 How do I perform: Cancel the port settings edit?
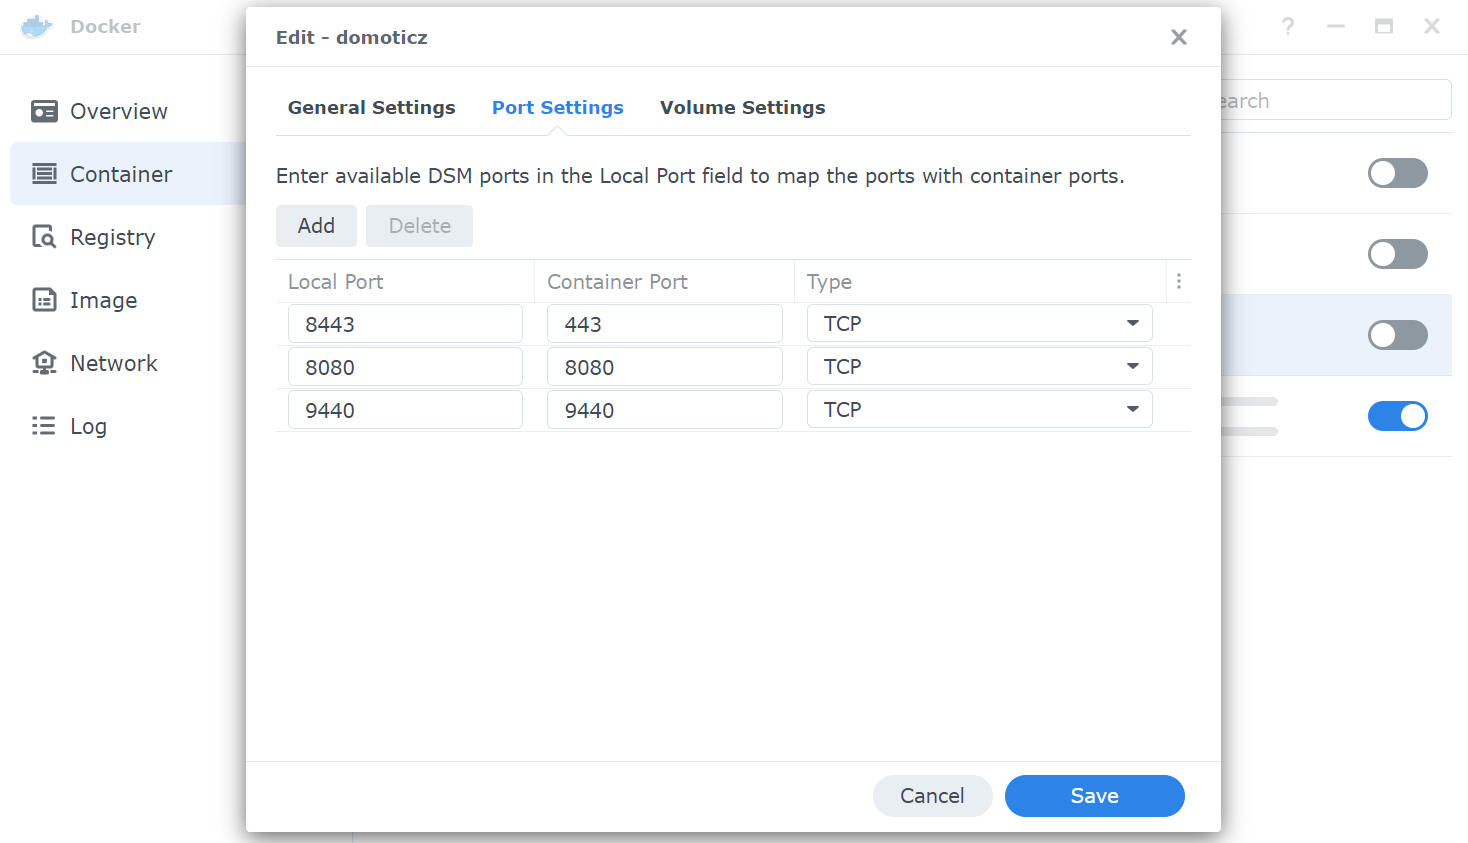tap(932, 796)
